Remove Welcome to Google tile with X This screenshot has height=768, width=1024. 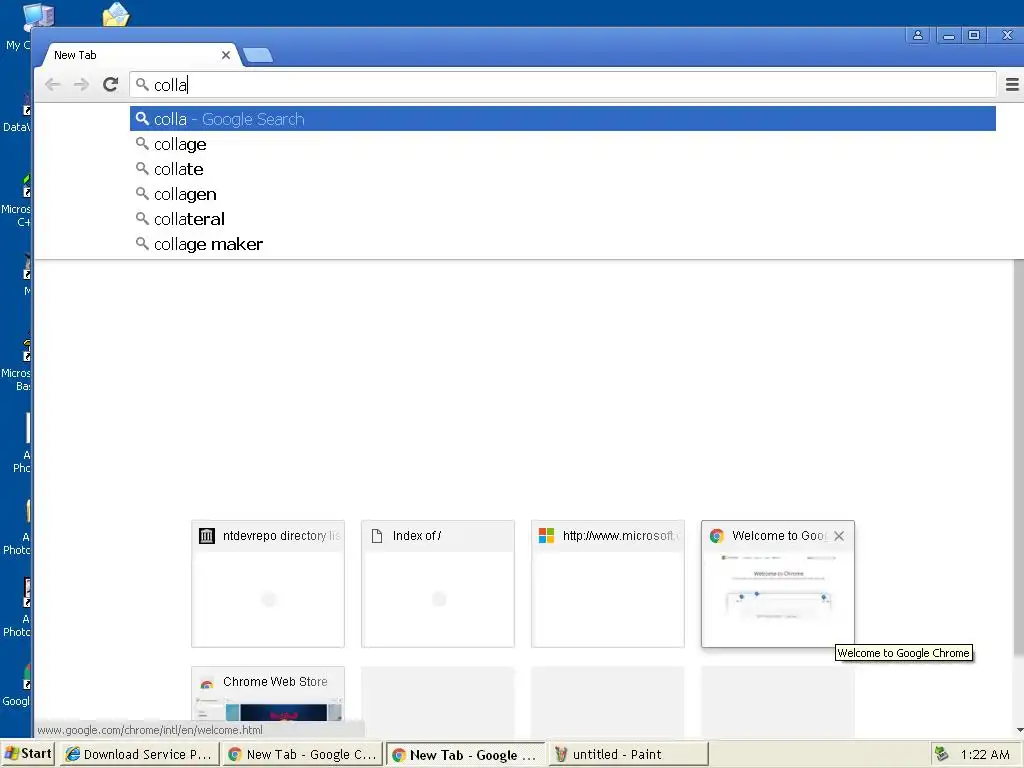(839, 536)
